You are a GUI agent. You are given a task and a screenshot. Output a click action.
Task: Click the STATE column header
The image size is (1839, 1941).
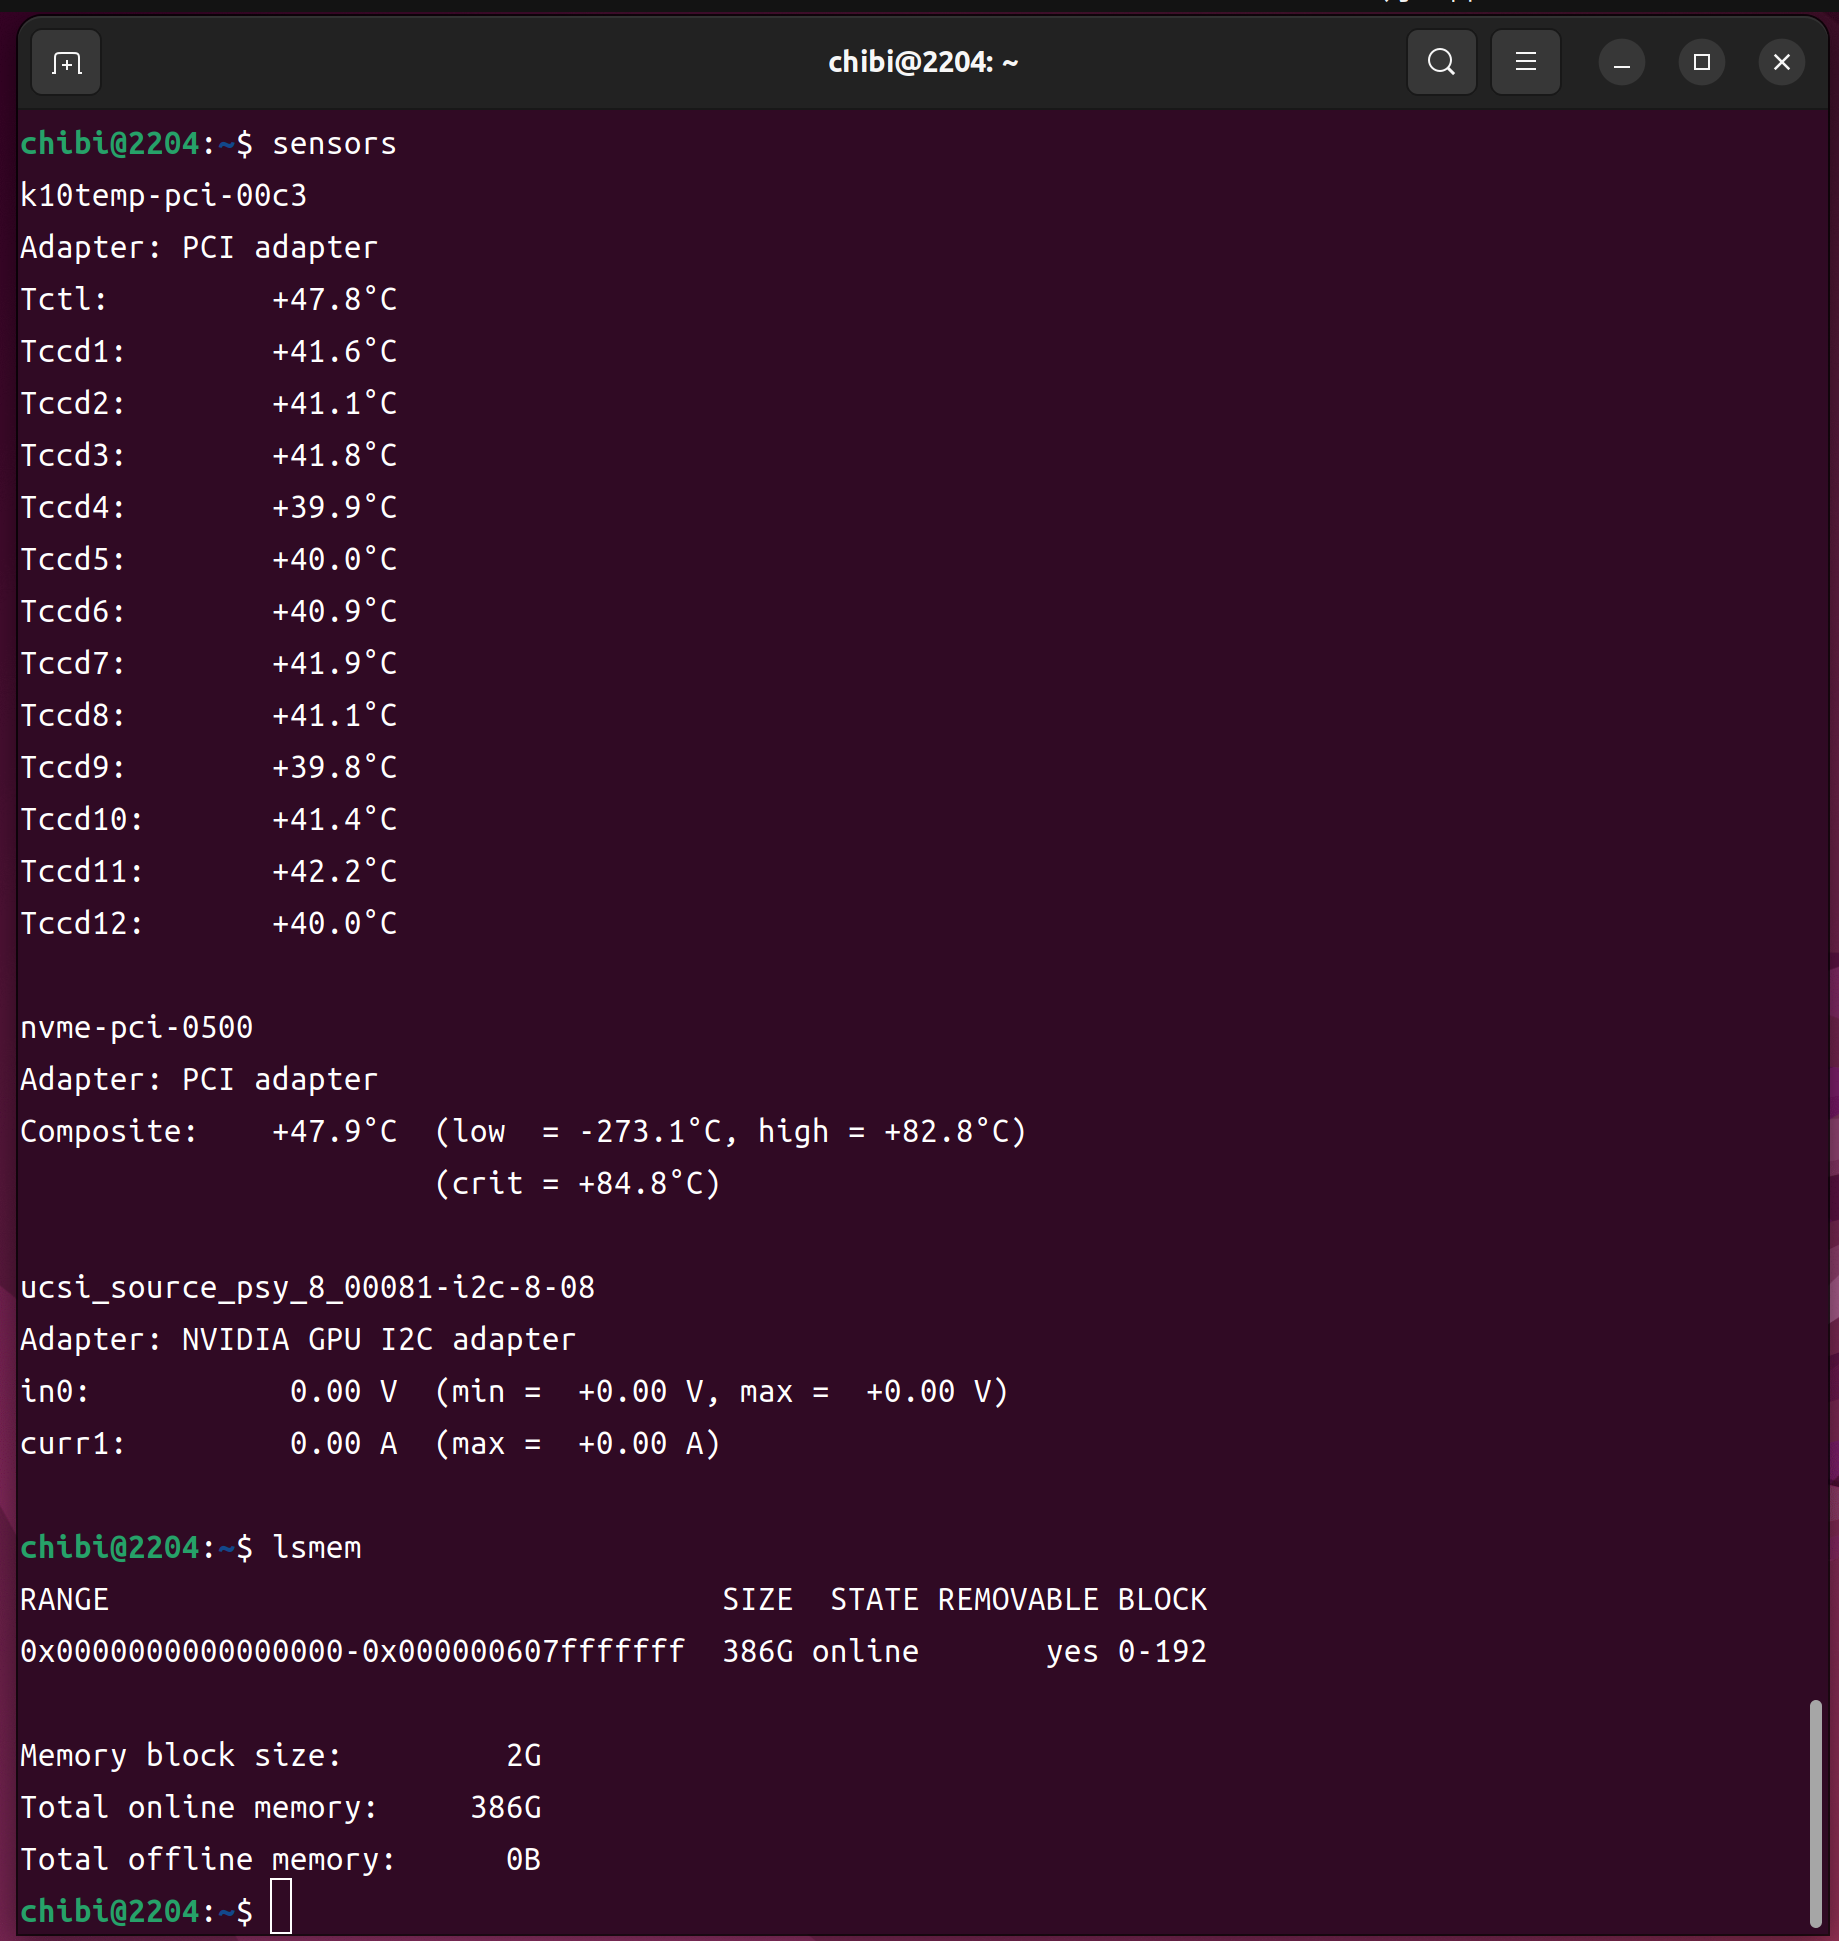tap(874, 1600)
